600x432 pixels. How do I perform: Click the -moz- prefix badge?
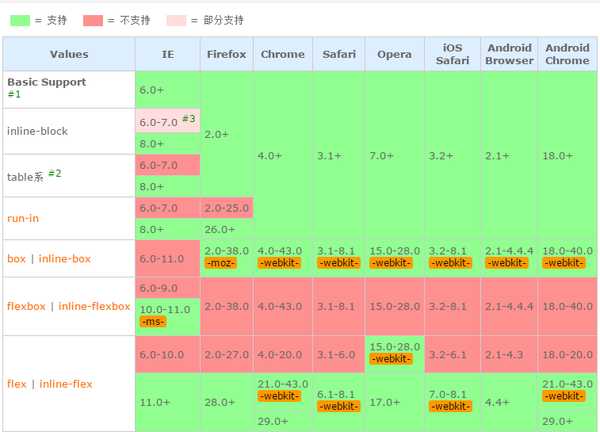(x=220, y=263)
